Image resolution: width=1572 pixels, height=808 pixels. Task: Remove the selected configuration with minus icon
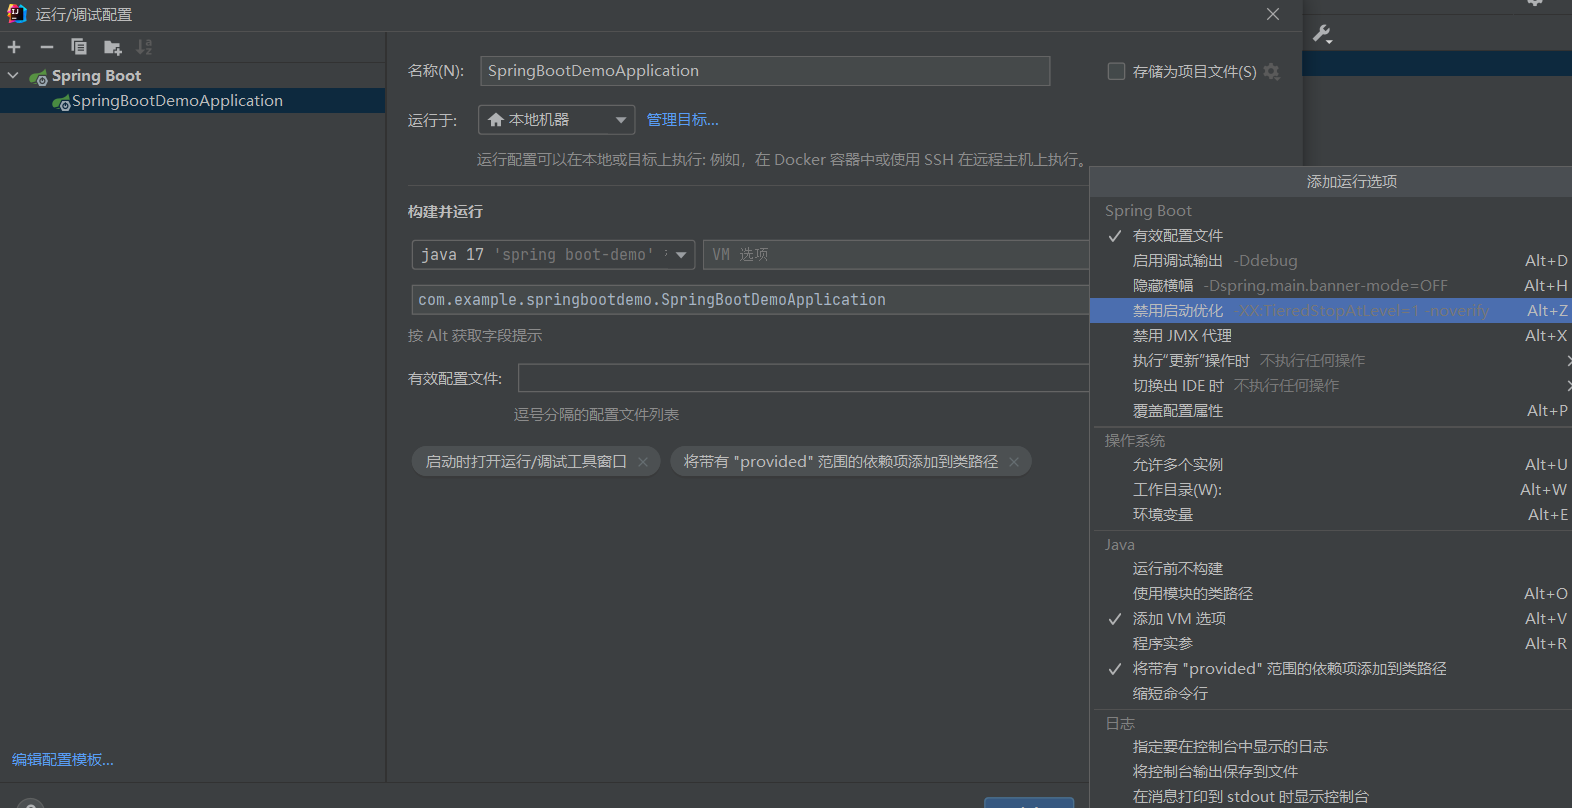pyautogui.click(x=47, y=47)
